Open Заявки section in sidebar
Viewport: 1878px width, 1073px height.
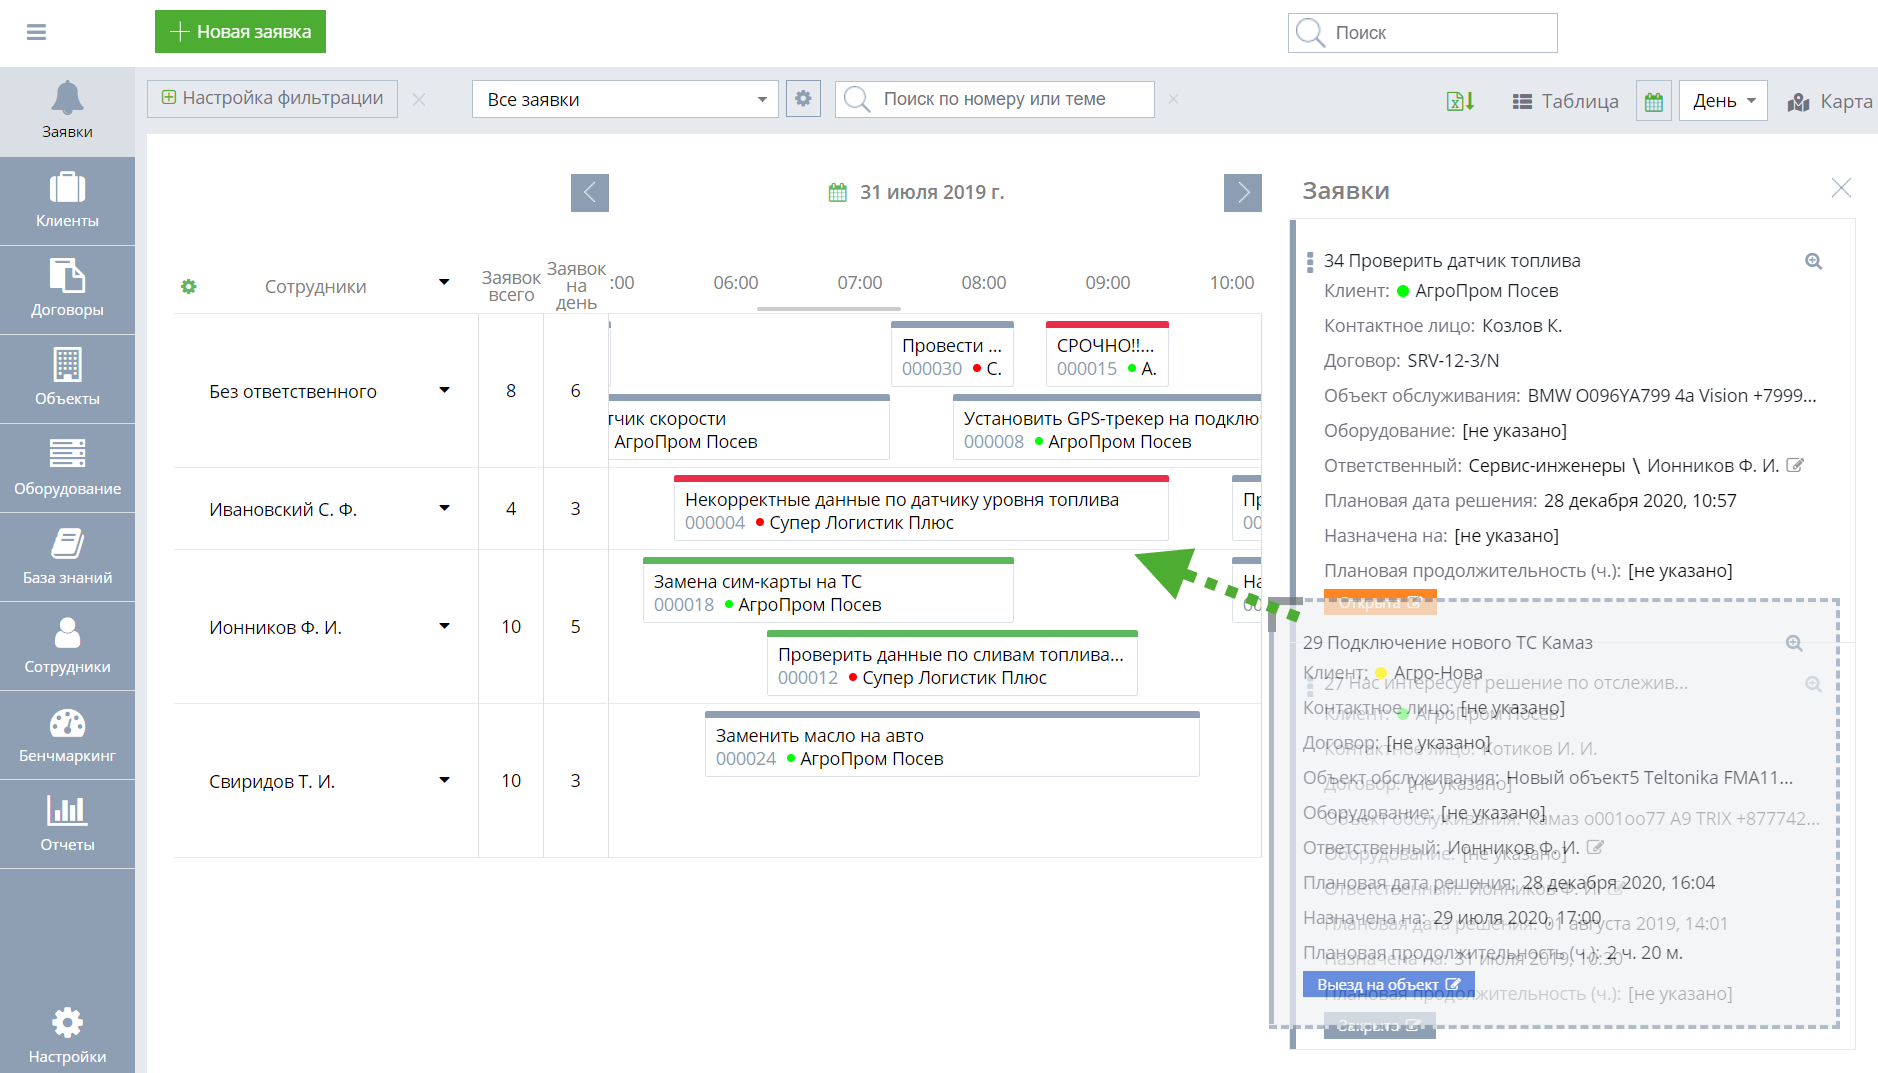pyautogui.click(x=67, y=112)
